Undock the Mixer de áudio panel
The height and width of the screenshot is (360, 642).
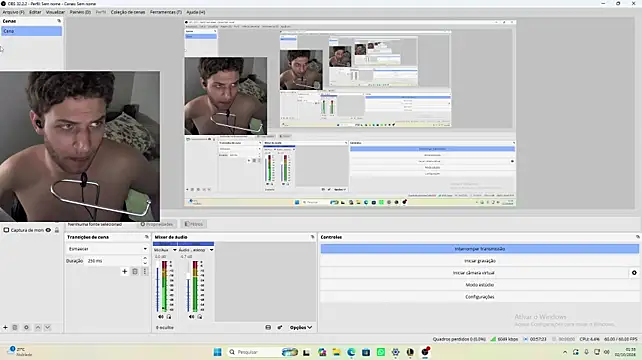[312, 237]
